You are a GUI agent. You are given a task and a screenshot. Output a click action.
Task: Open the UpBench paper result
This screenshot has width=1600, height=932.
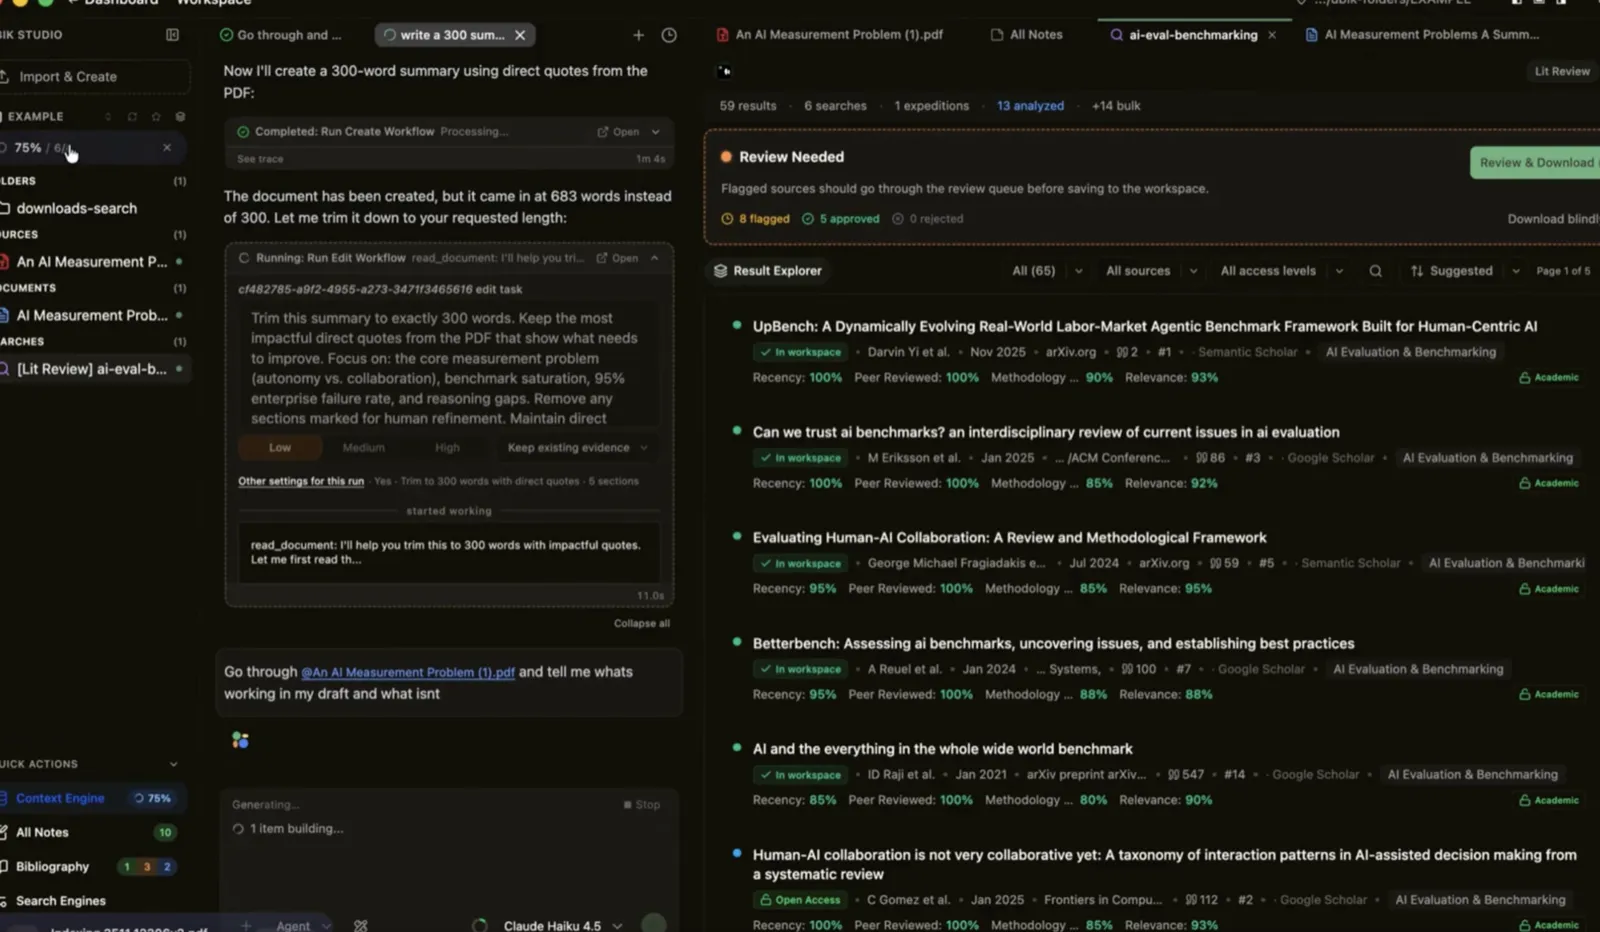click(1145, 326)
